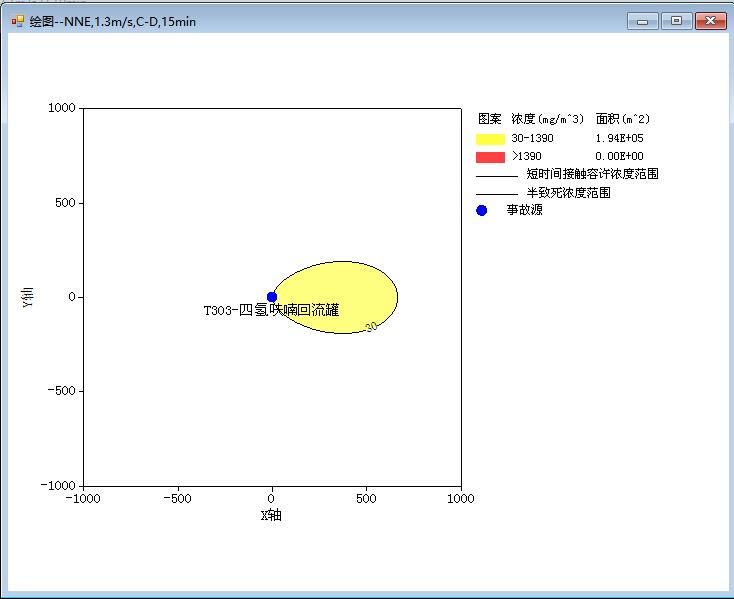This screenshot has height=599, width=734.
Task: Click the area value '1.94E+05'
Action: (619, 138)
